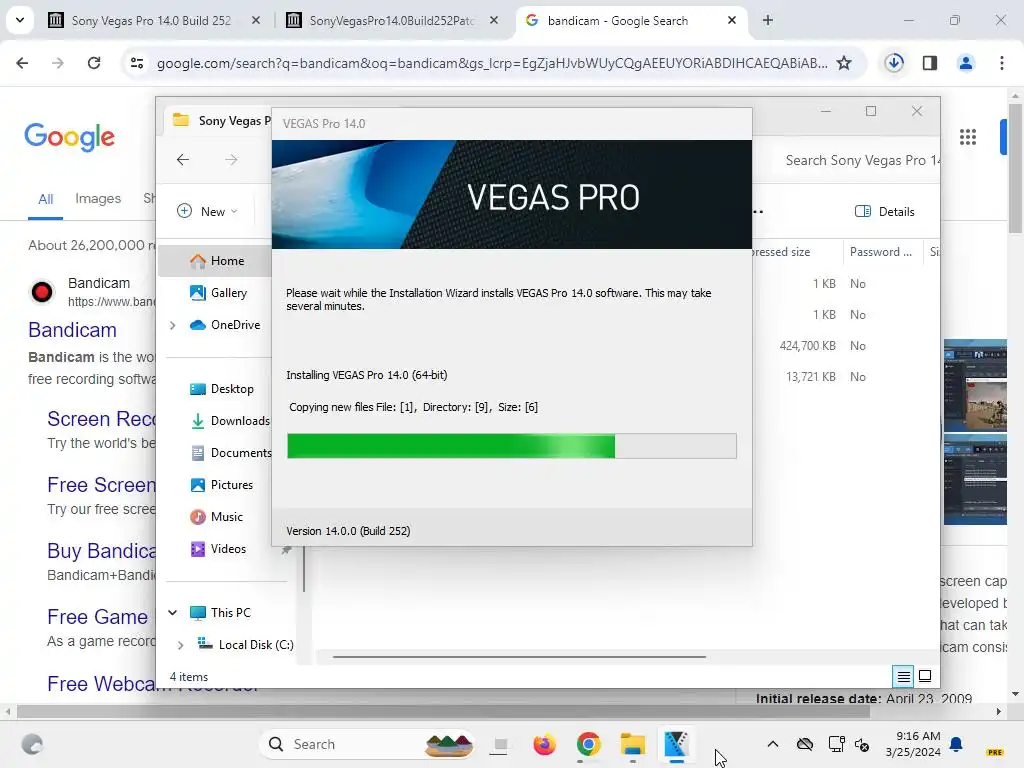
Task: Switch to the Sony Vegas Pro 14.0 Build 252 tab
Action: 152,20
